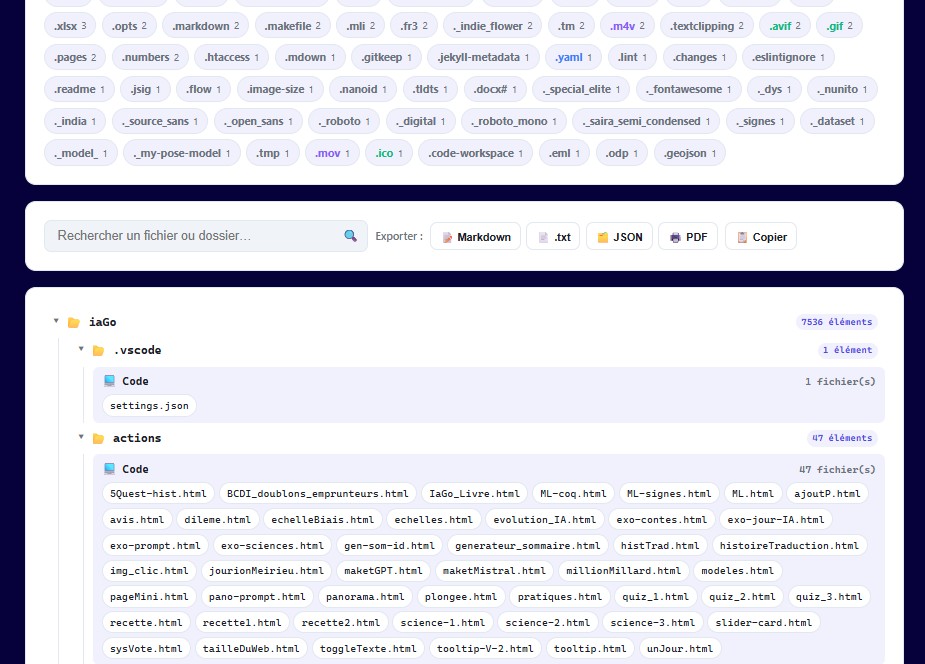The width and height of the screenshot is (925, 664).
Task: Collapse the .vscode folder
Action: 81,349
